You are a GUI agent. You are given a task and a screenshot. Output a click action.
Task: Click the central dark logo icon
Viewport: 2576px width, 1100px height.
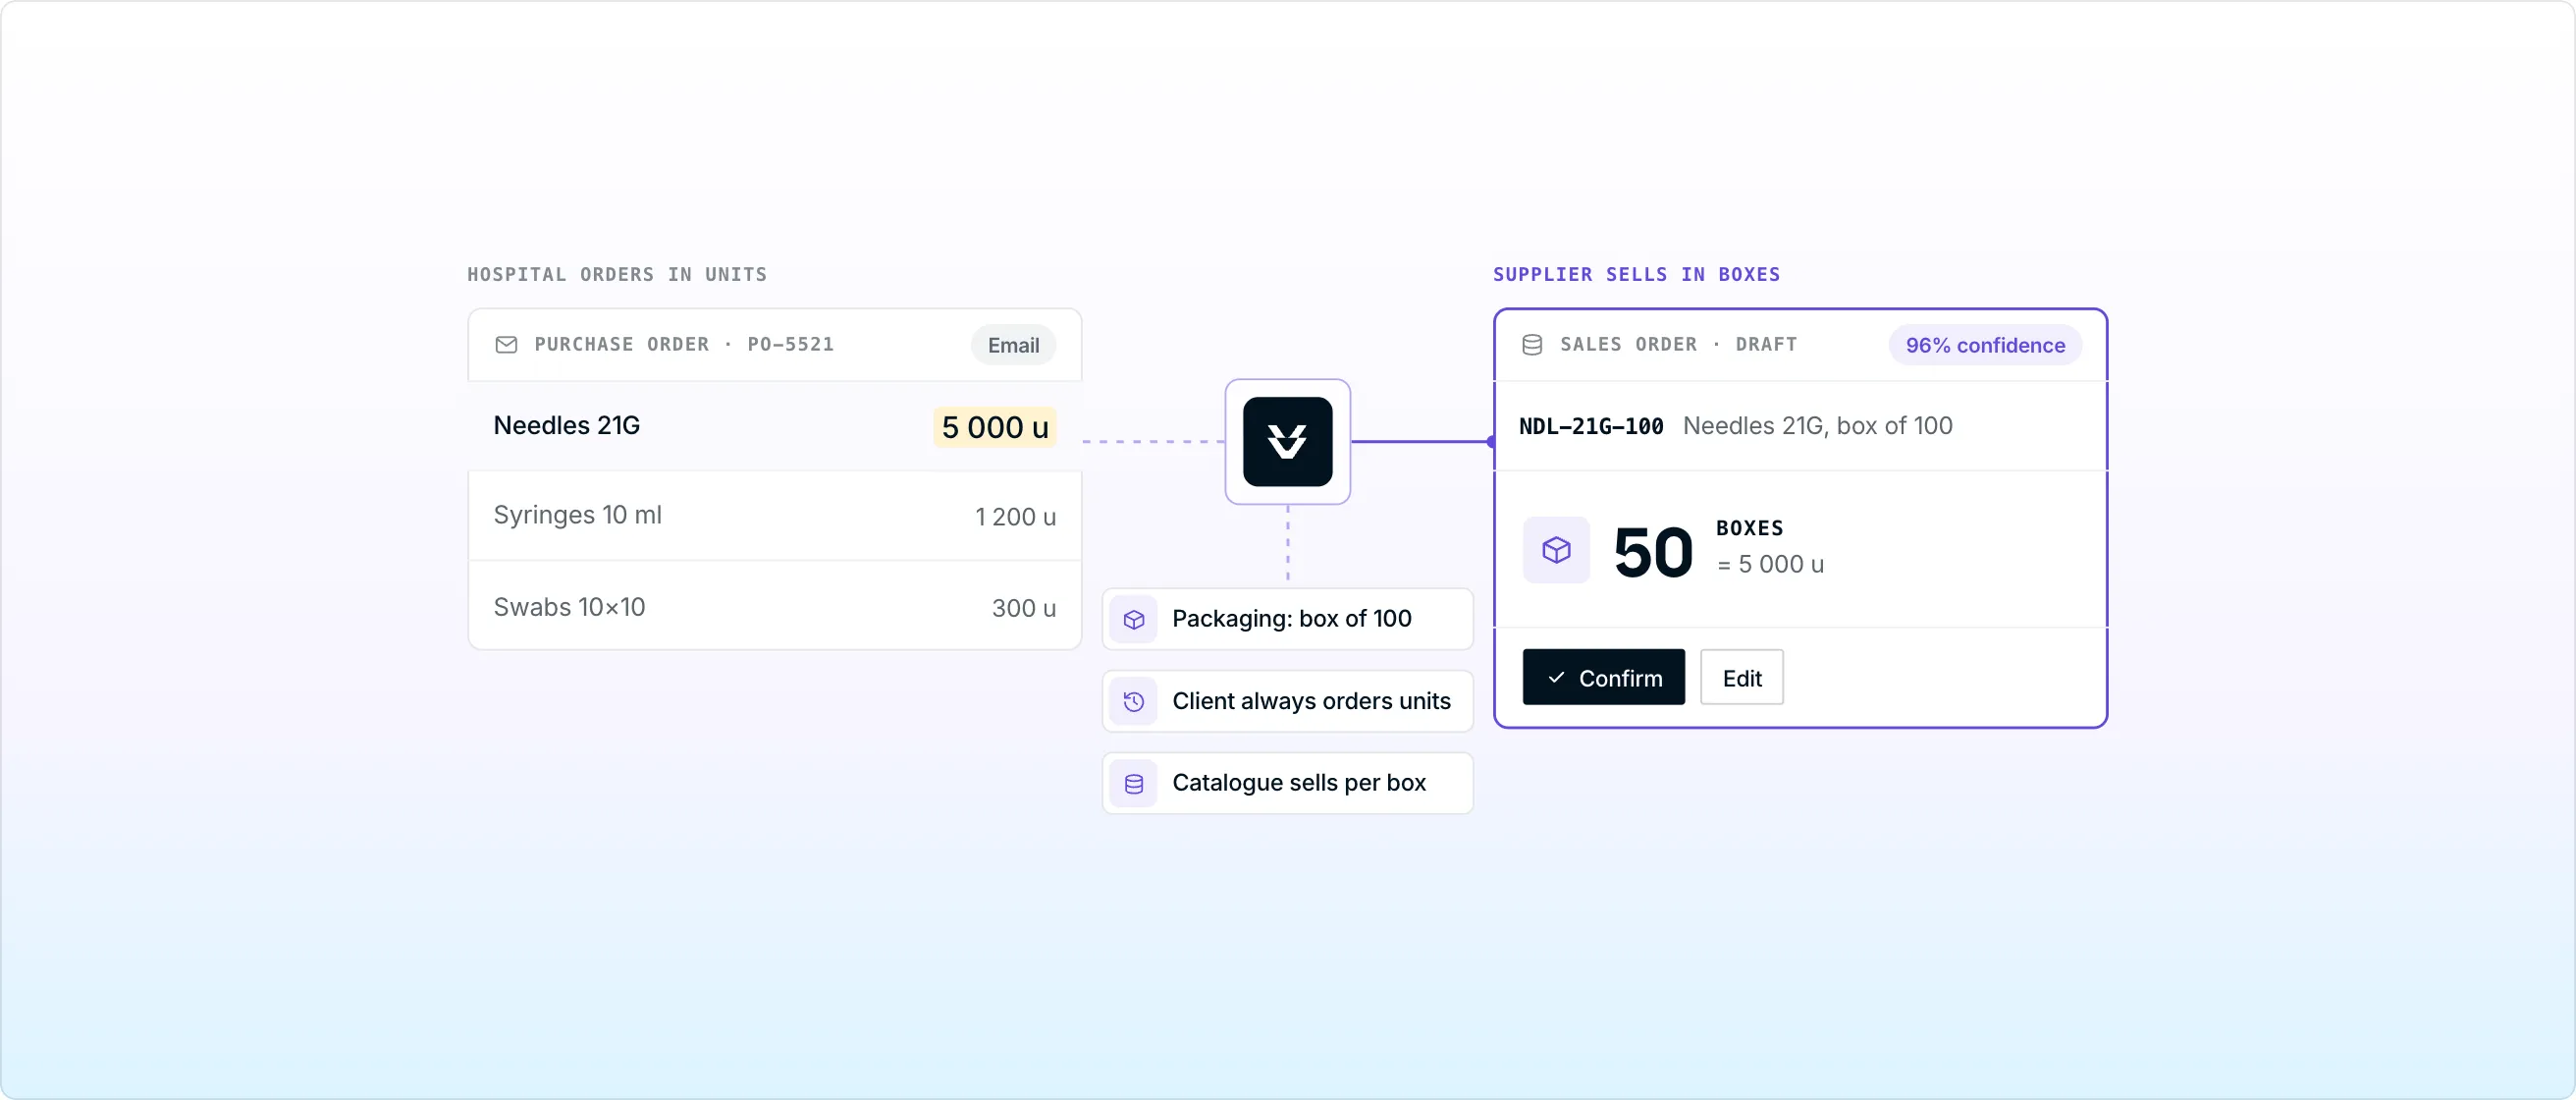1287,442
